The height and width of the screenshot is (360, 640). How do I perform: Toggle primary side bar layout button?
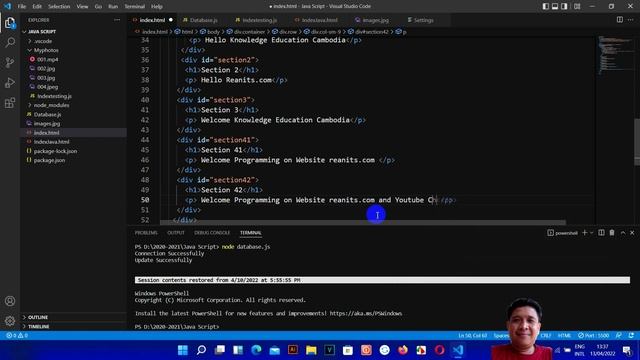(x=546, y=6)
